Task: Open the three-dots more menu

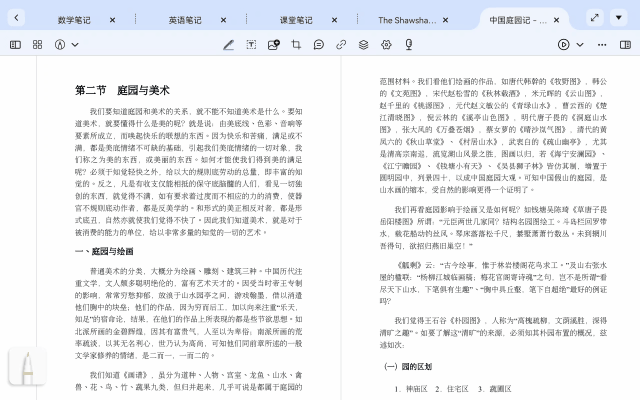Action: pos(602,45)
